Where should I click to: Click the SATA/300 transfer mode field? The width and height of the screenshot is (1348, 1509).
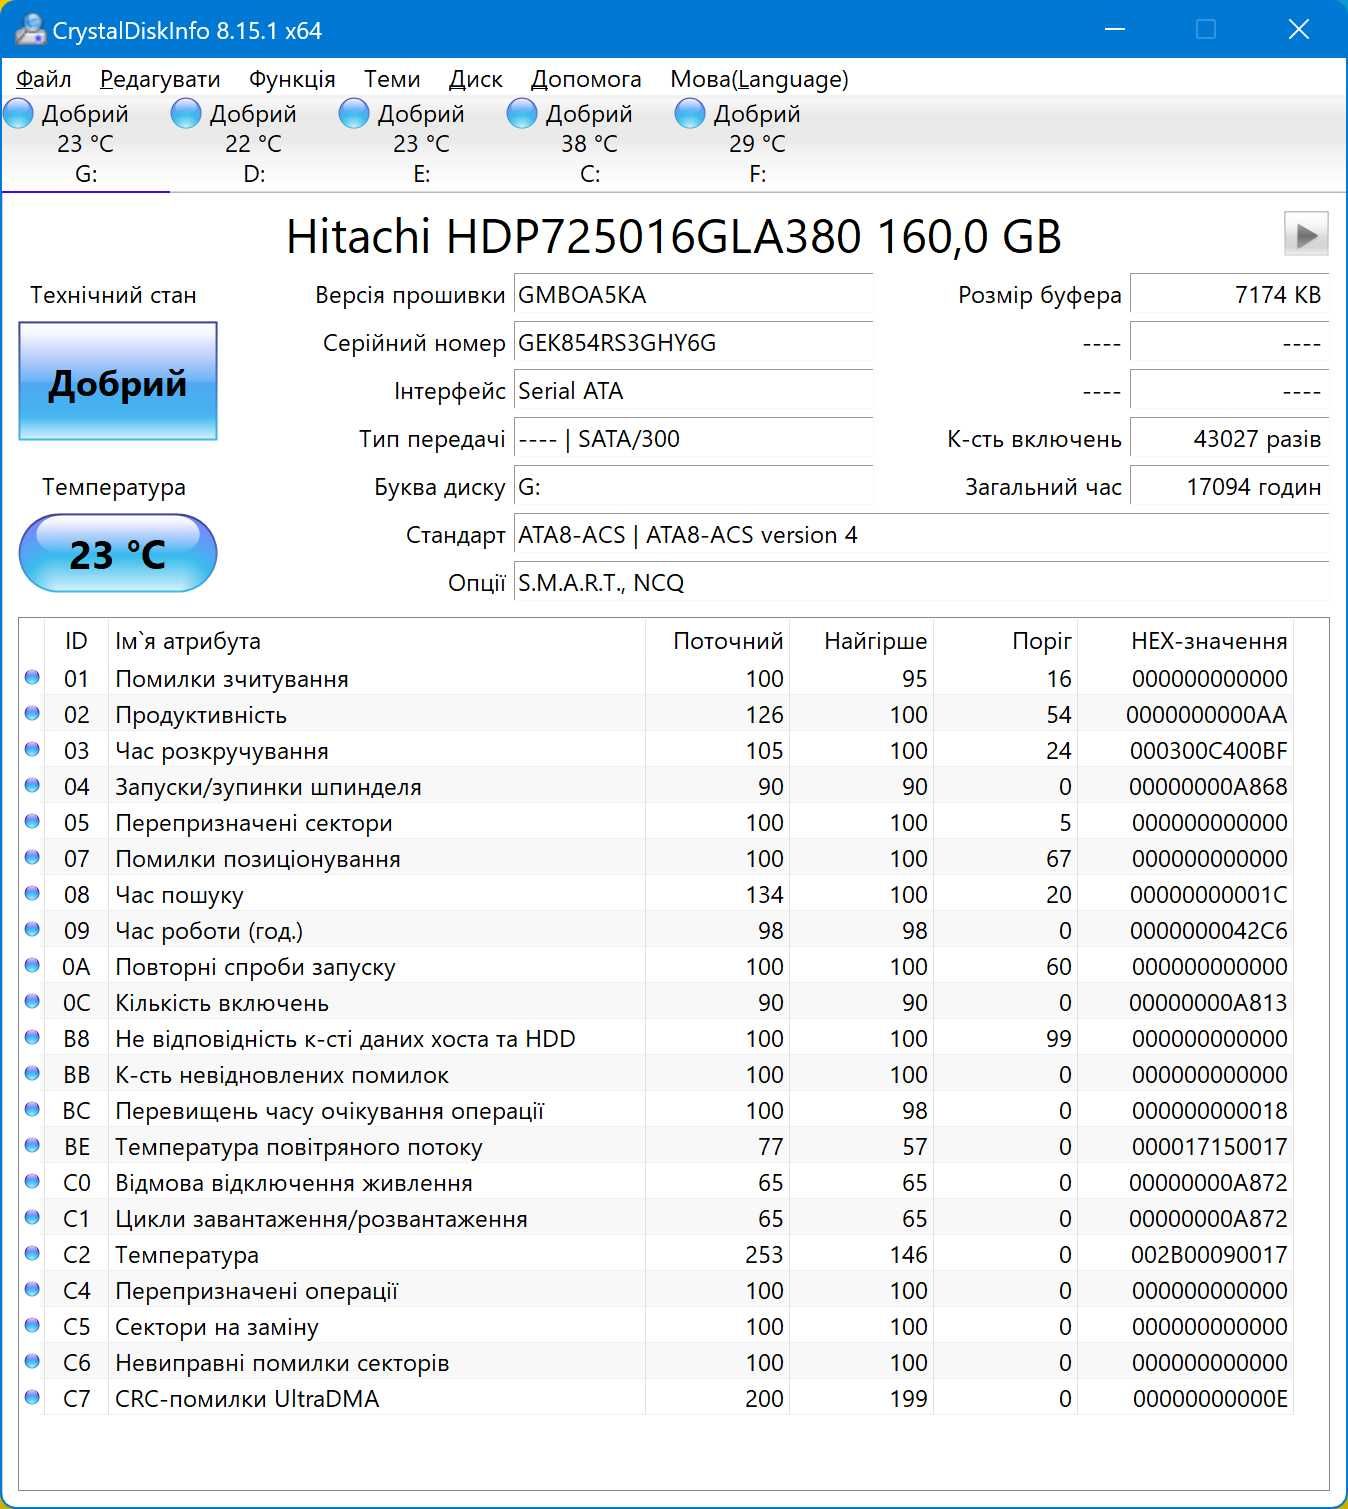[693, 439]
